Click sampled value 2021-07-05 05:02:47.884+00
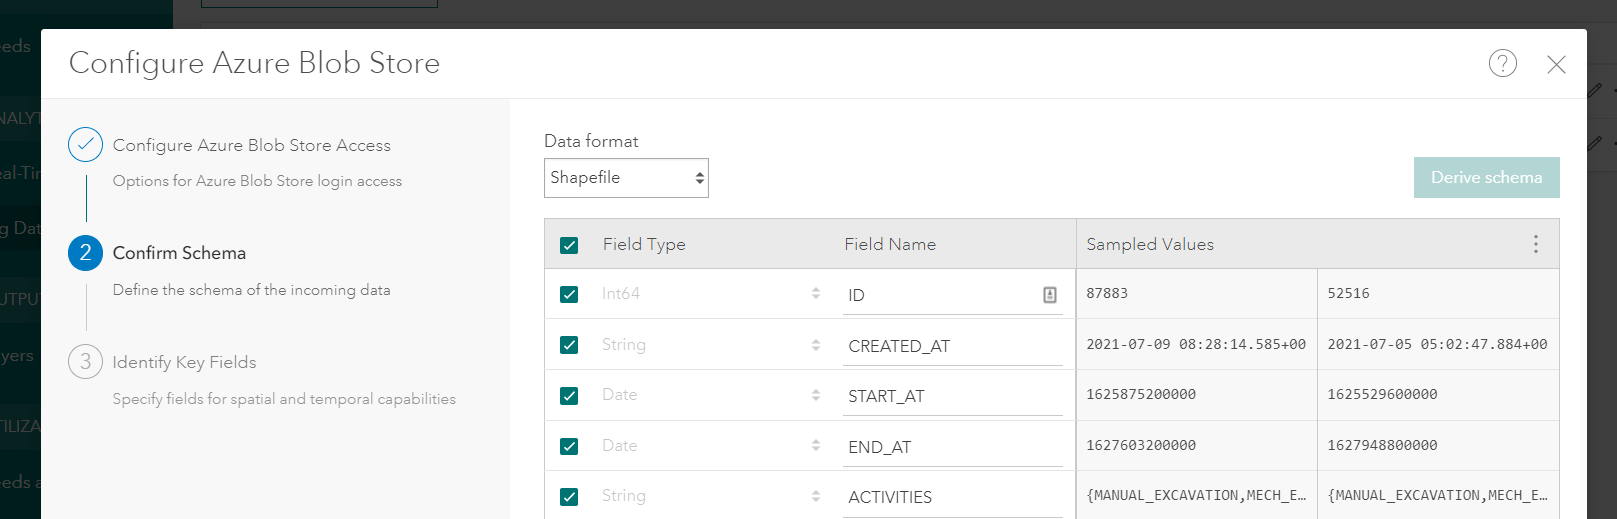Viewport: 1617px width, 519px height. coord(1437,344)
